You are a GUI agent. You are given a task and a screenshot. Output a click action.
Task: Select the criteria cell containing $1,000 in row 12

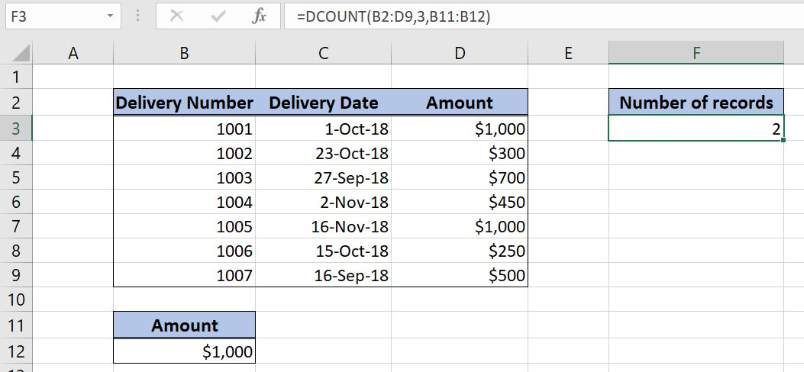(x=184, y=351)
